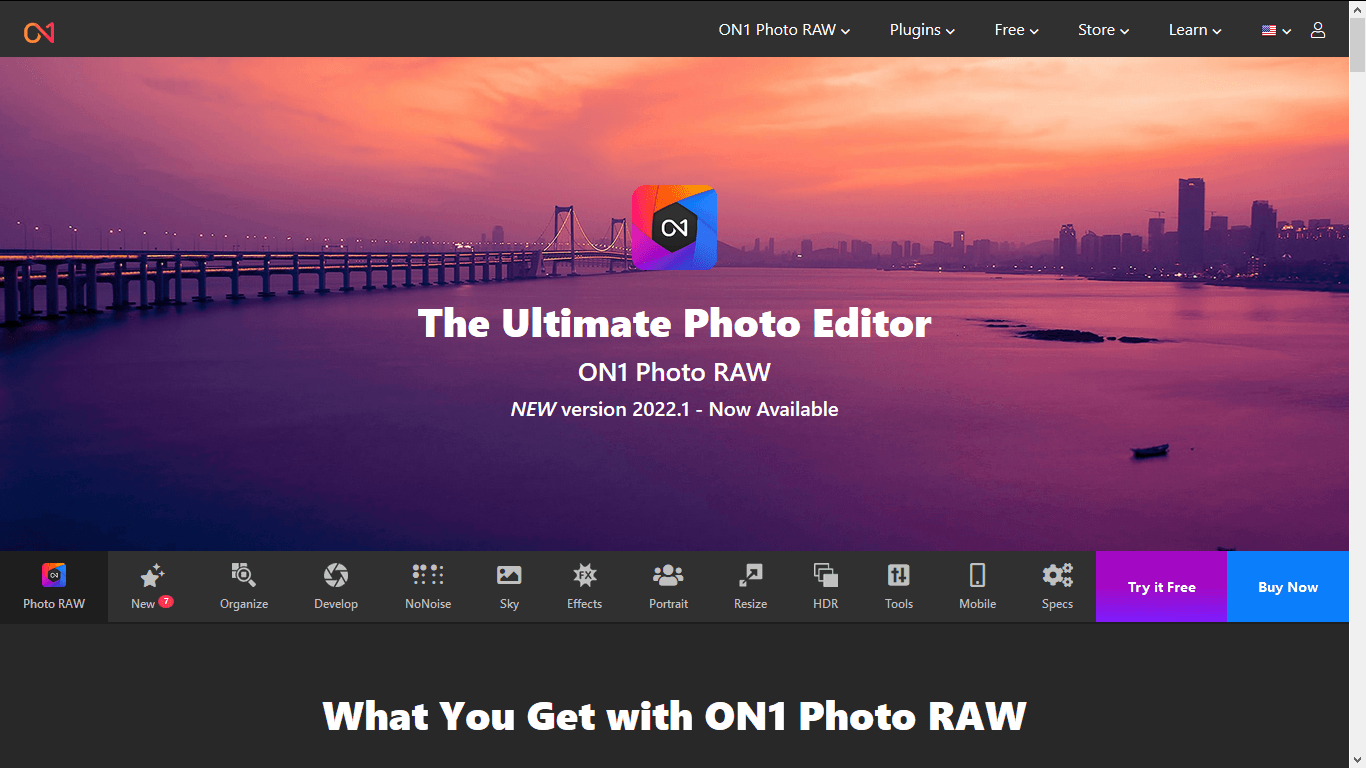Click the Tools sliders icon
Viewport: 1366px width, 768px height.
(899, 575)
